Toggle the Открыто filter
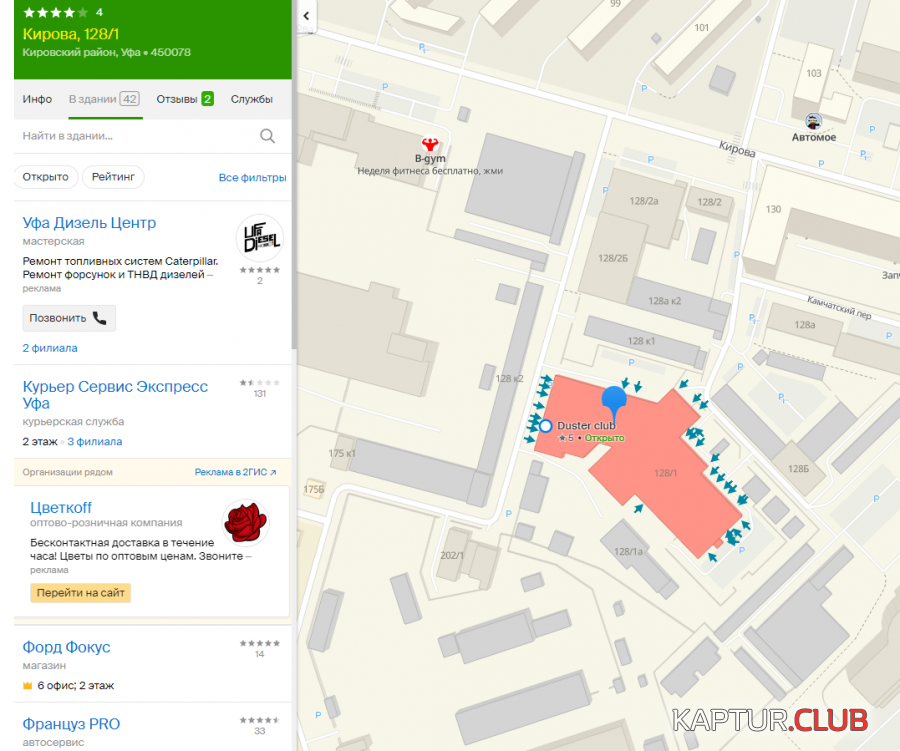 coord(45,177)
